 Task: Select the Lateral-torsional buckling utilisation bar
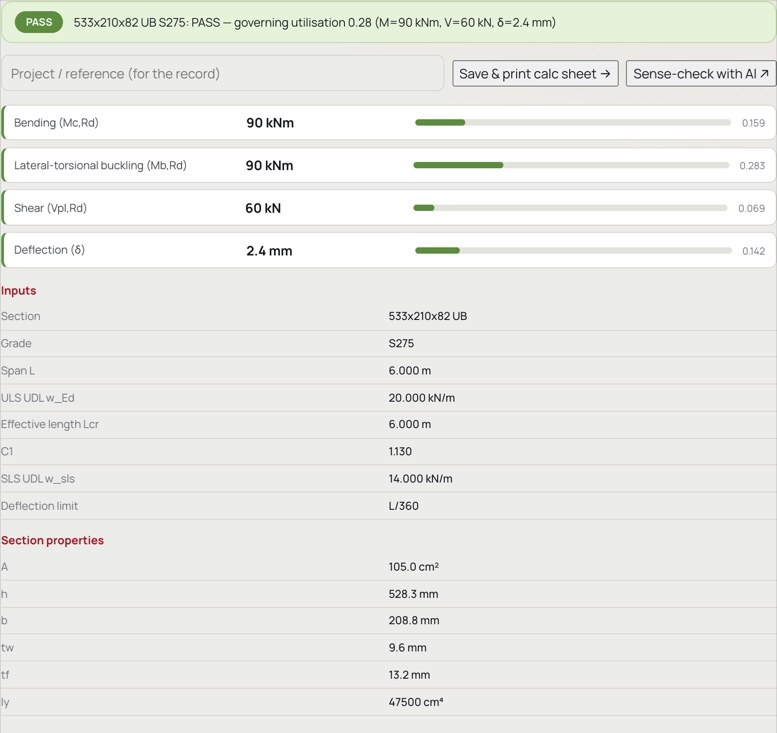click(x=571, y=165)
